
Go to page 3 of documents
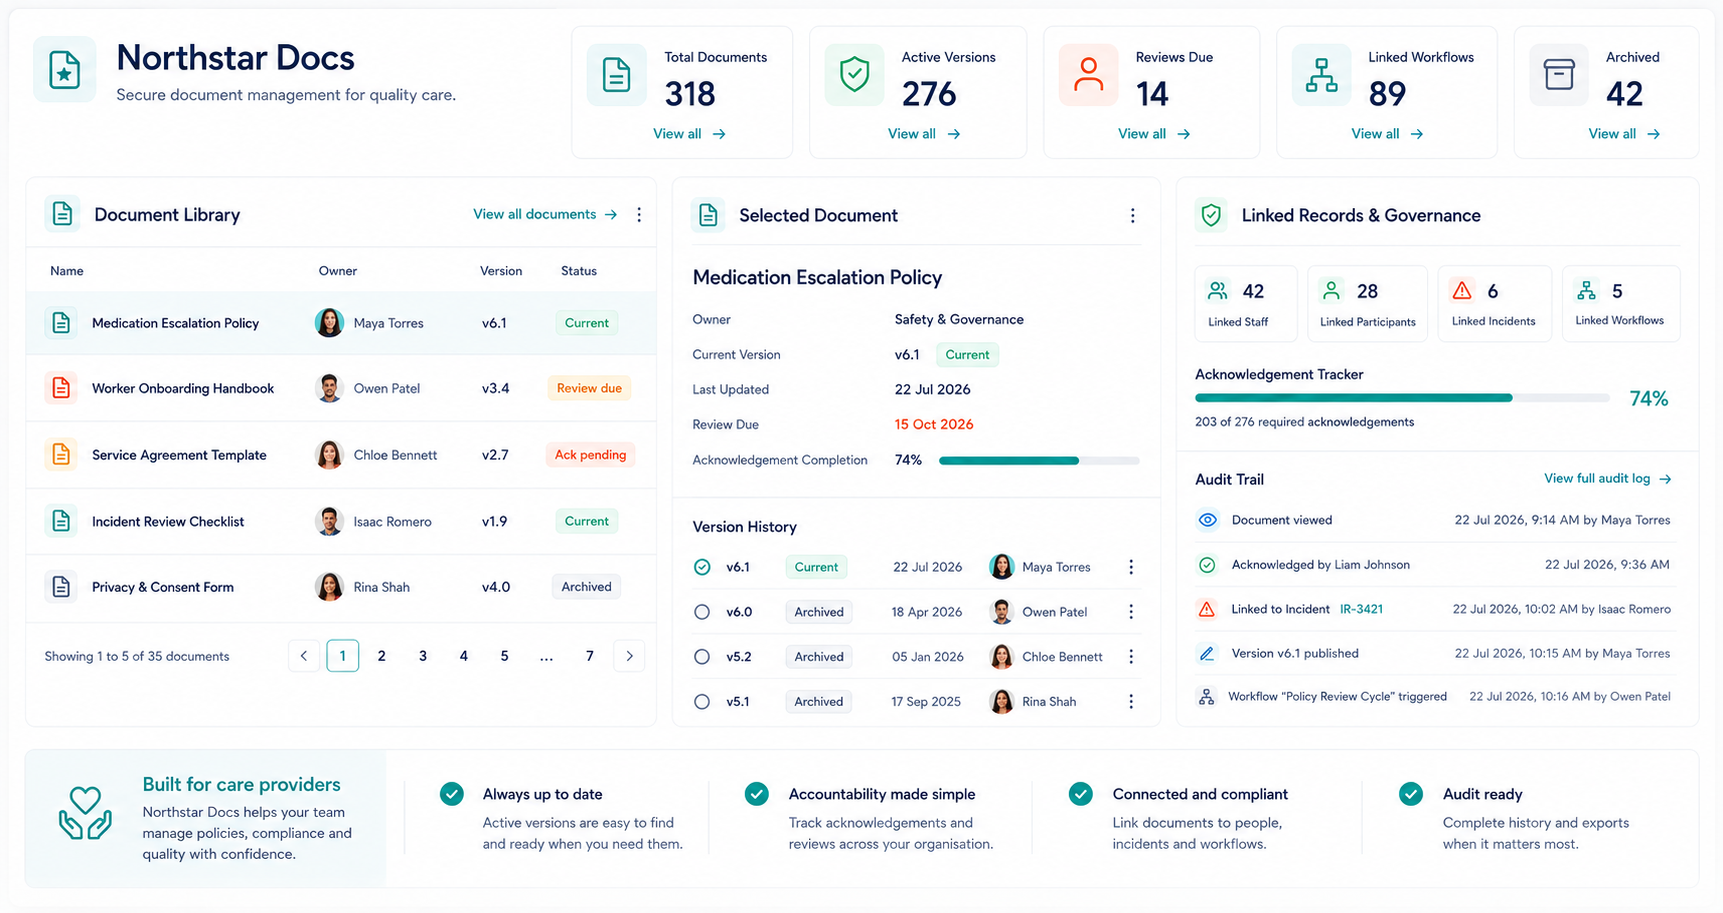coord(423,656)
